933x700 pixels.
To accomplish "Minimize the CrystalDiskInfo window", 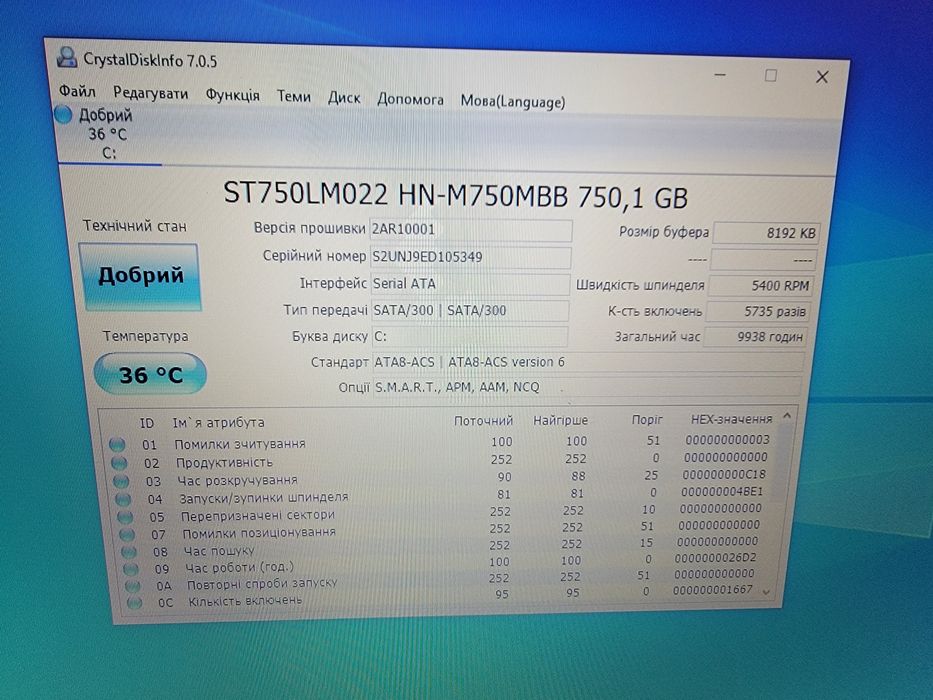I will pos(720,74).
